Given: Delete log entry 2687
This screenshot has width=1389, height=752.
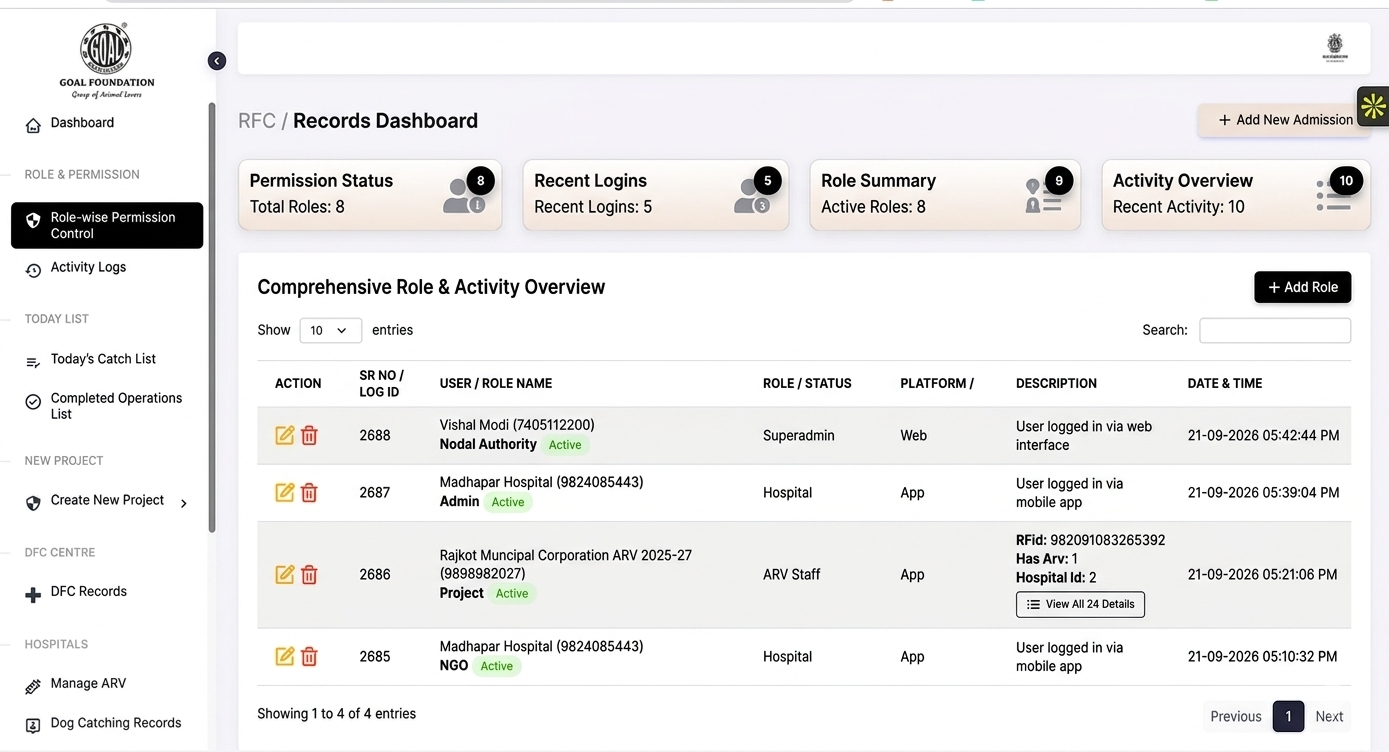Looking at the screenshot, I should click(x=309, y=492).
